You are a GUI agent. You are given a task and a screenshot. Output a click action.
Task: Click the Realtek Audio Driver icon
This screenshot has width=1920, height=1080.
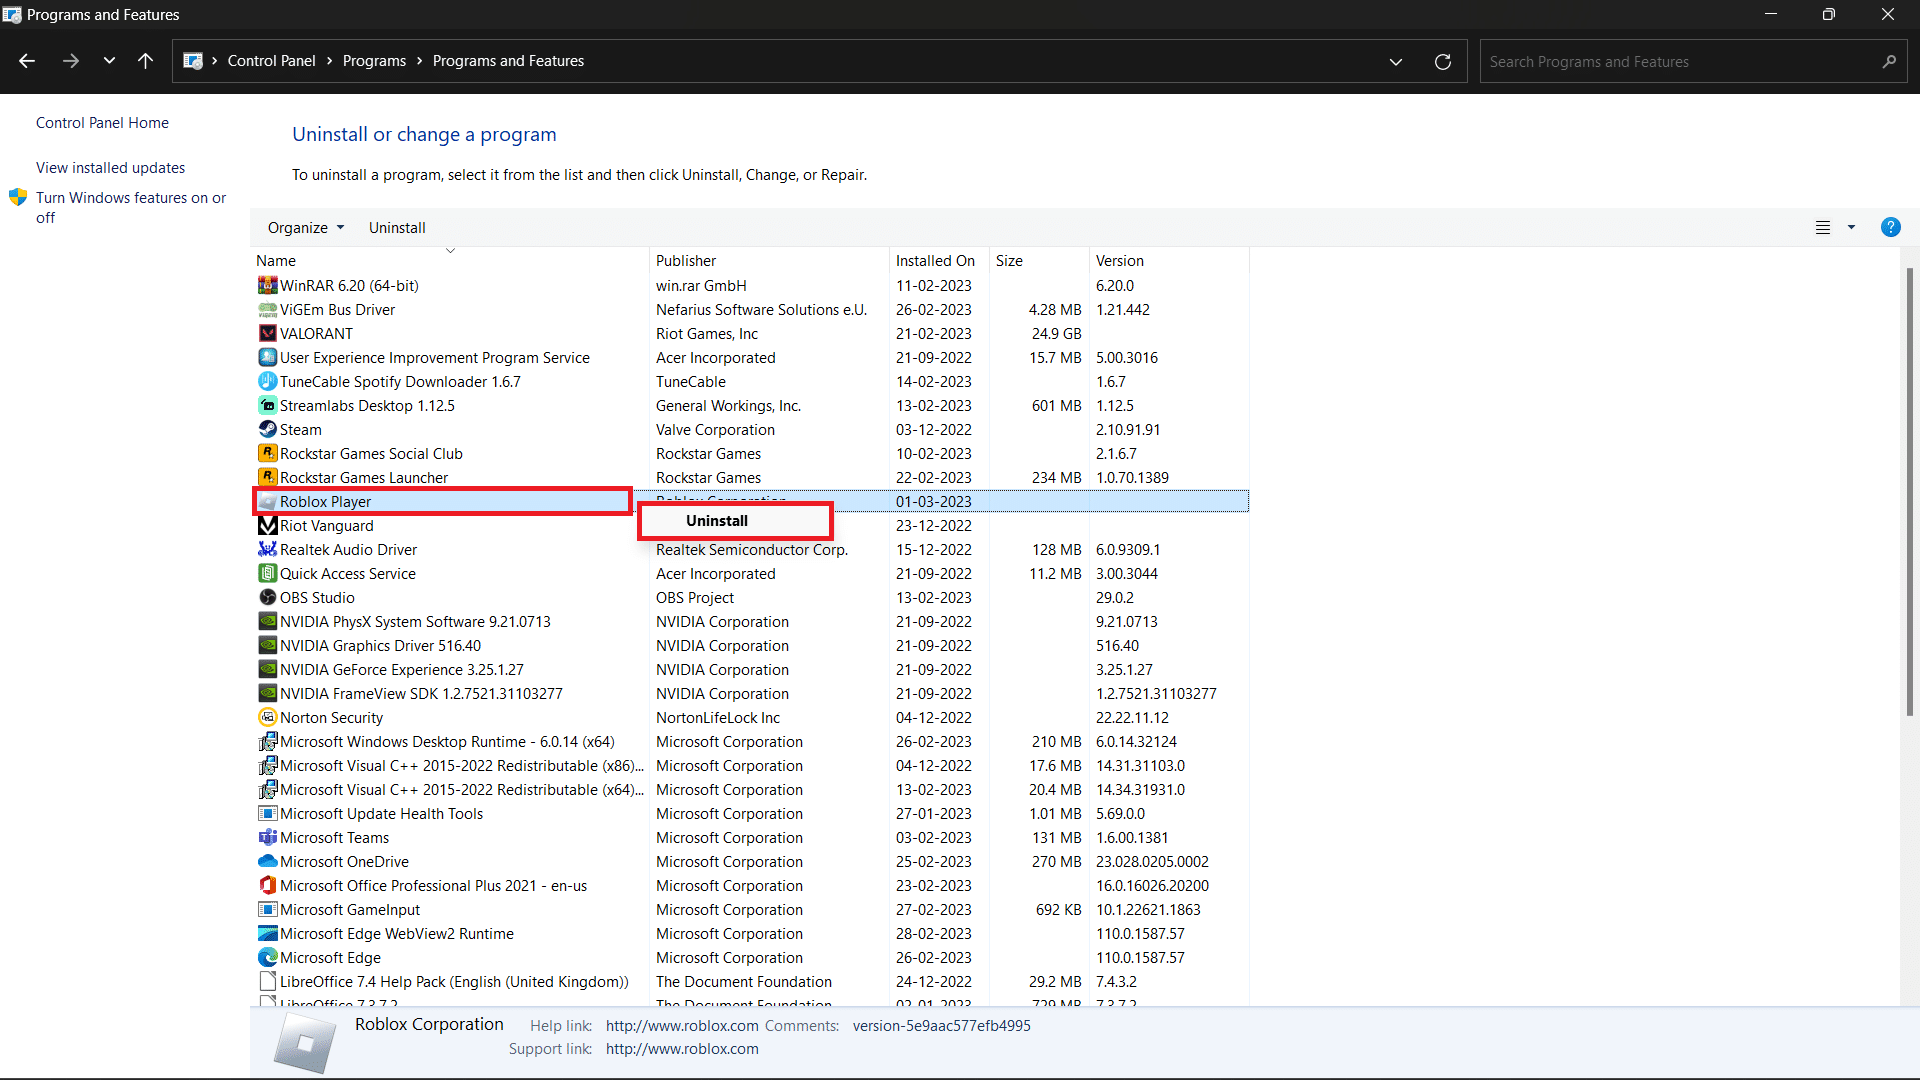click(267, 550)
